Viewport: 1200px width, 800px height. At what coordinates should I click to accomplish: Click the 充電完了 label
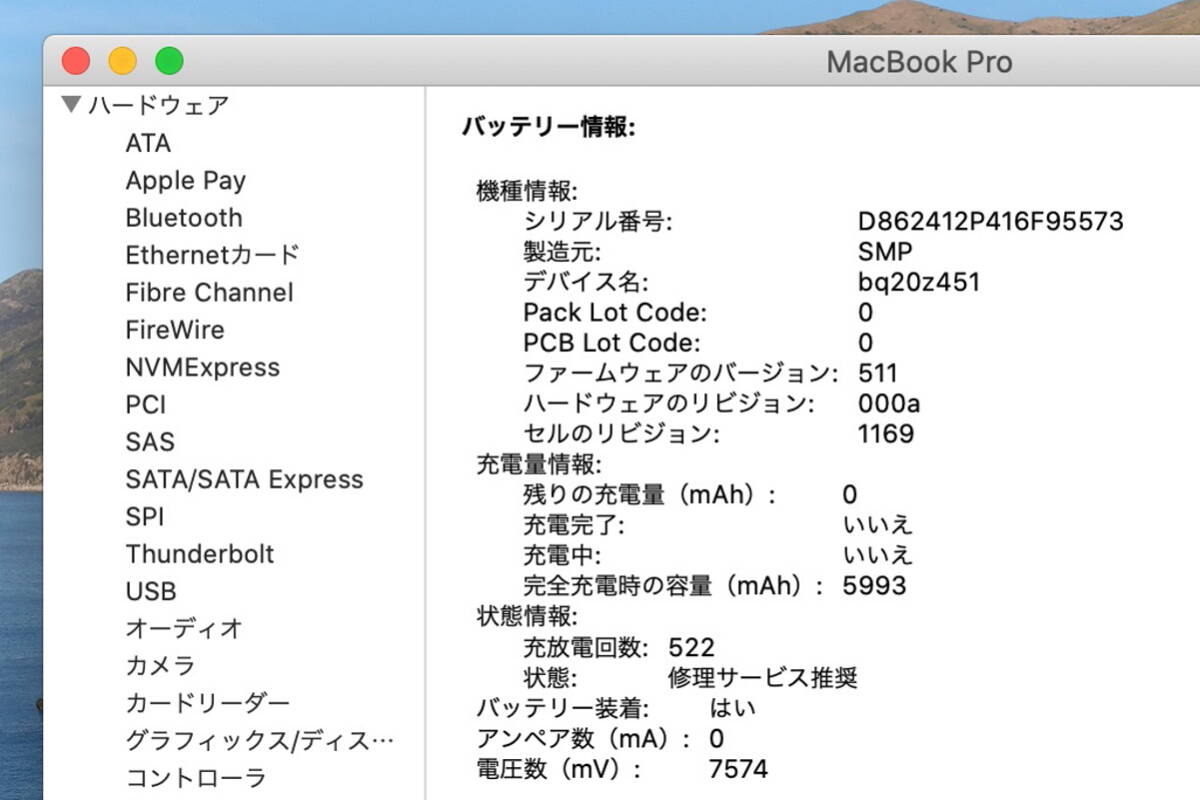coord(573,525)
